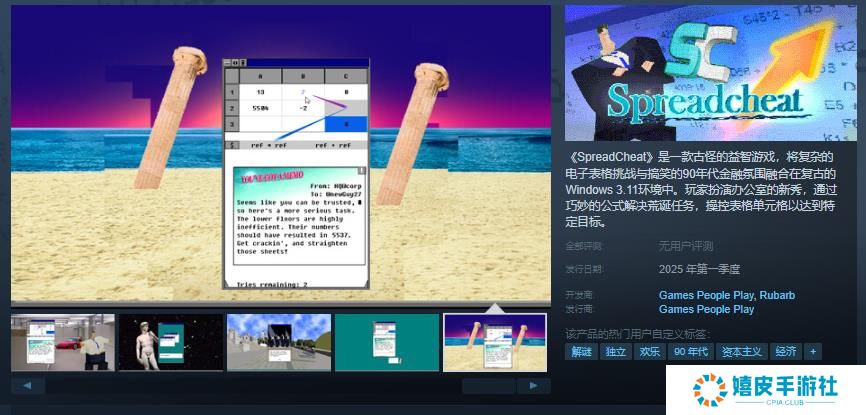Select the teal background screenshot thumbnail
866x415 pixels.
click(386, 343)
